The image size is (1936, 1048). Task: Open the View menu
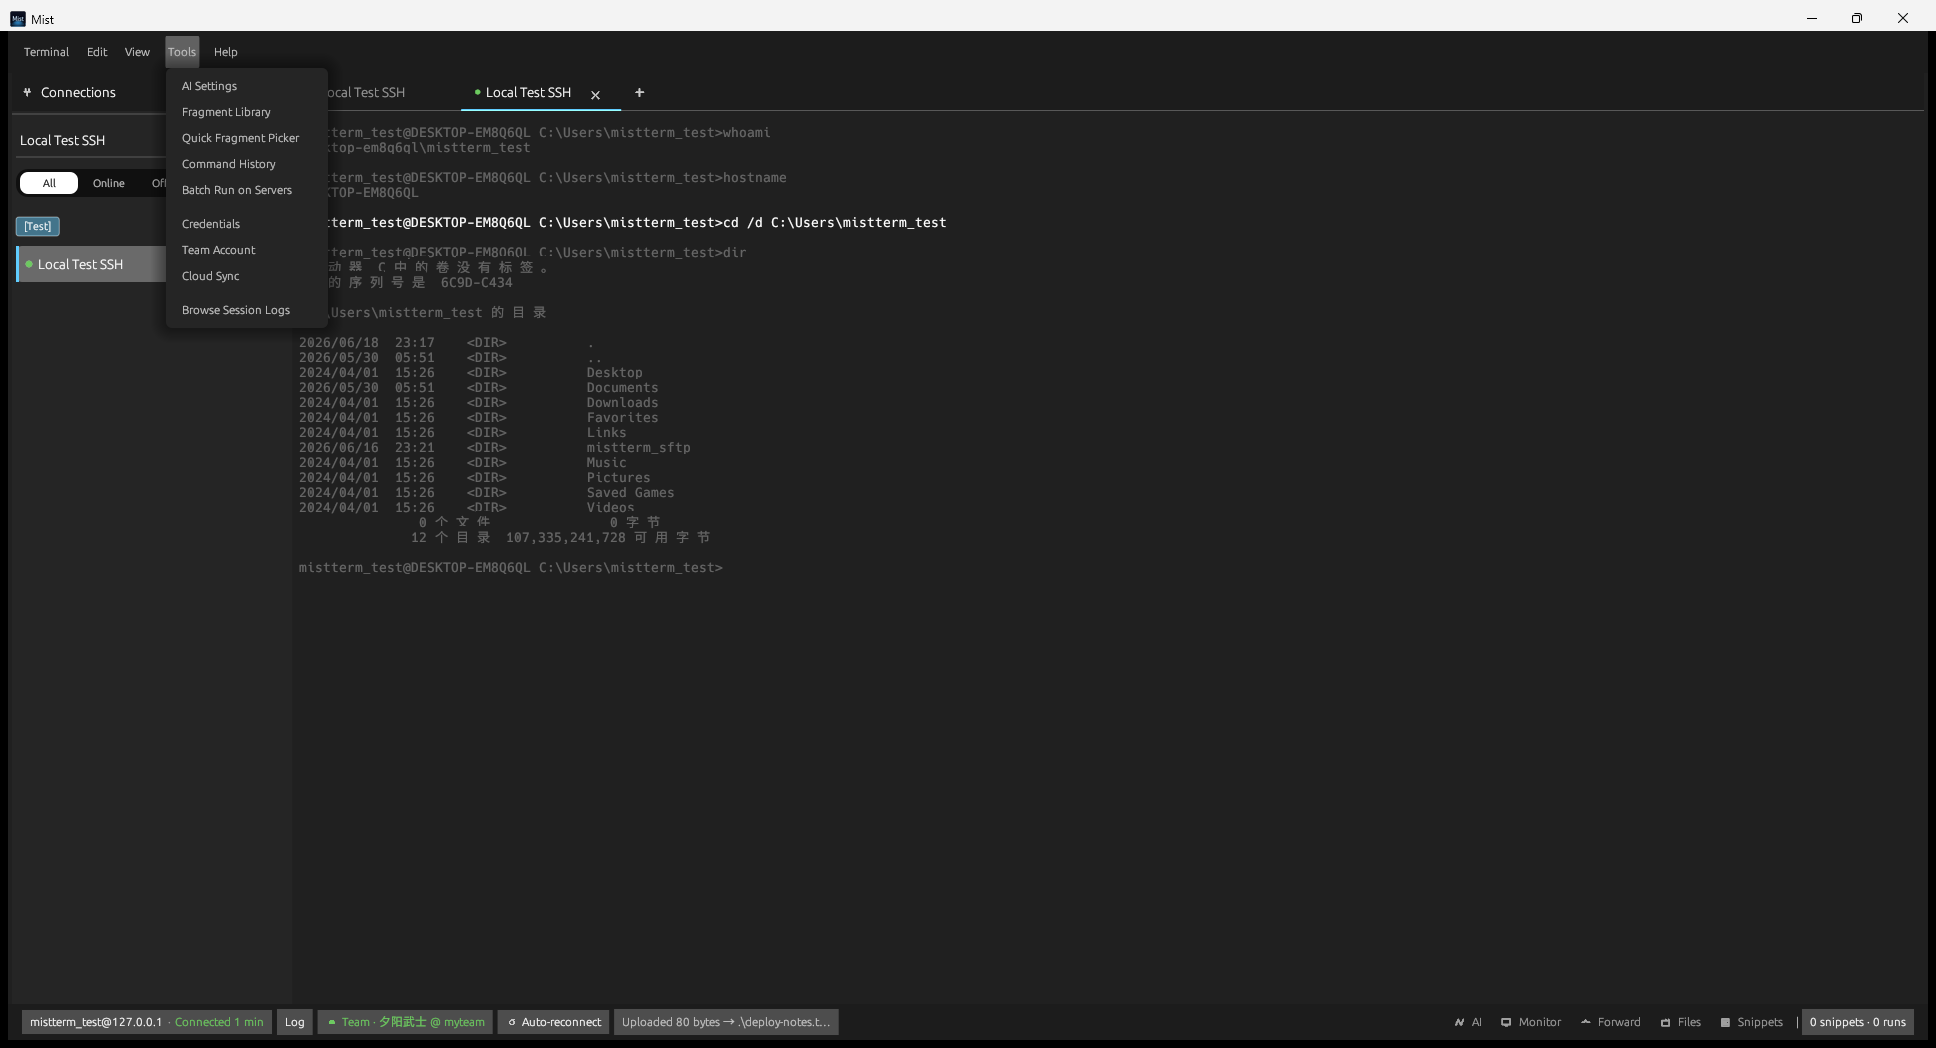(x=137, y=52)
